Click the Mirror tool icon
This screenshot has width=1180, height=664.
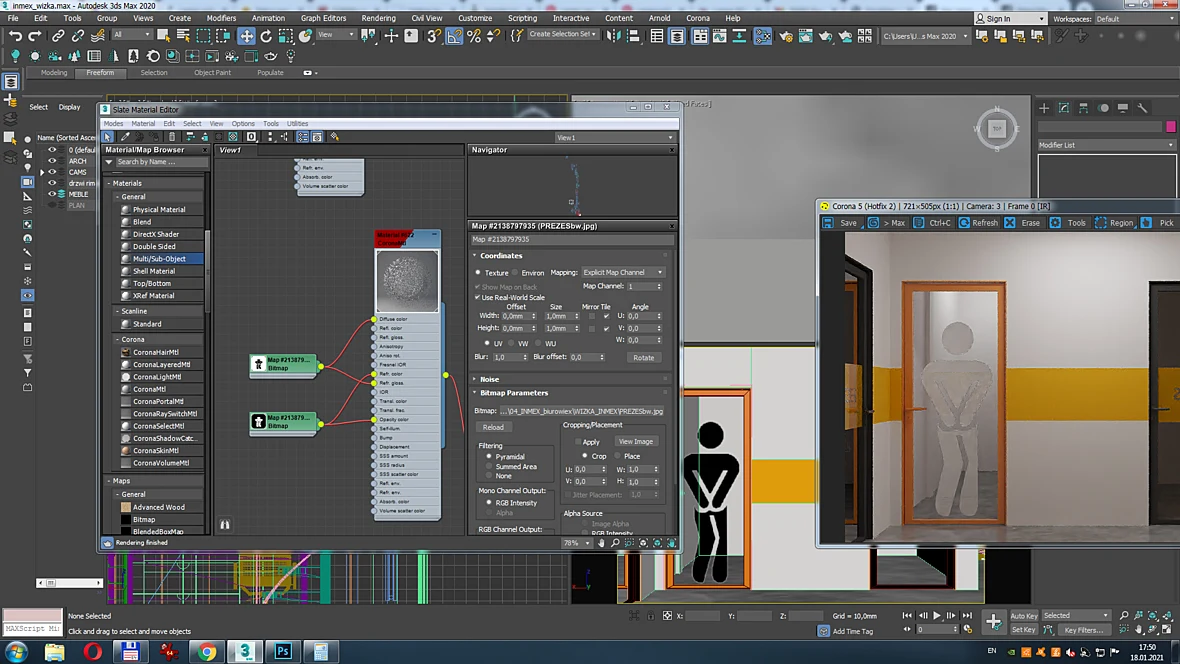613,35
